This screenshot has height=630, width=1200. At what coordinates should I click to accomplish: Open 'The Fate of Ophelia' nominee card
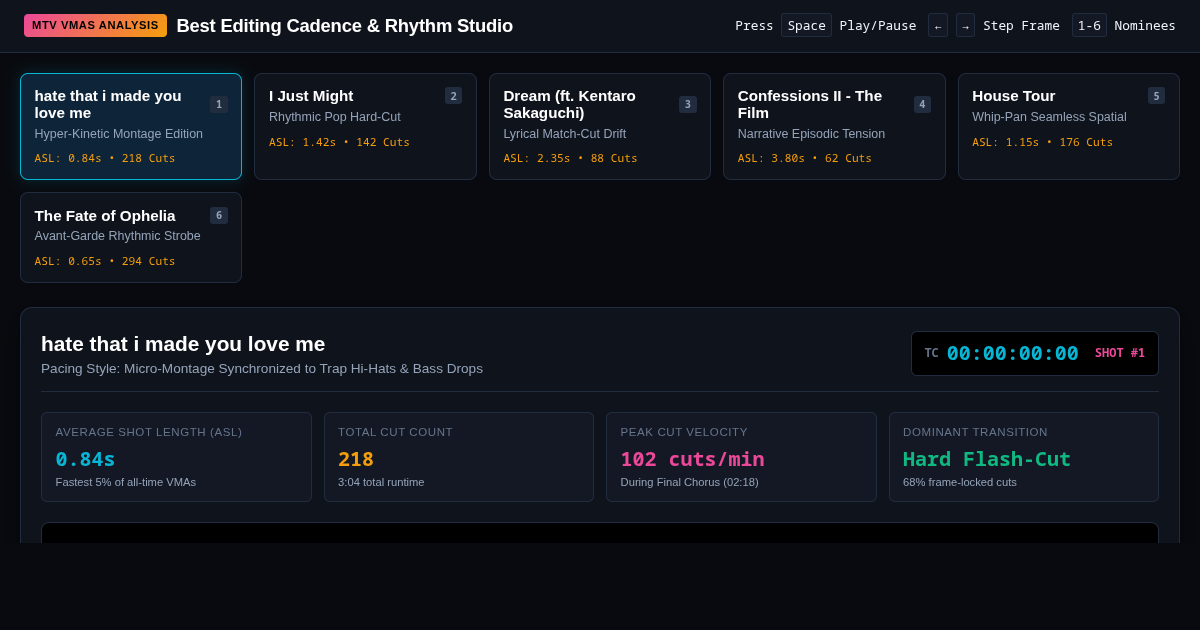pos(131,237)
